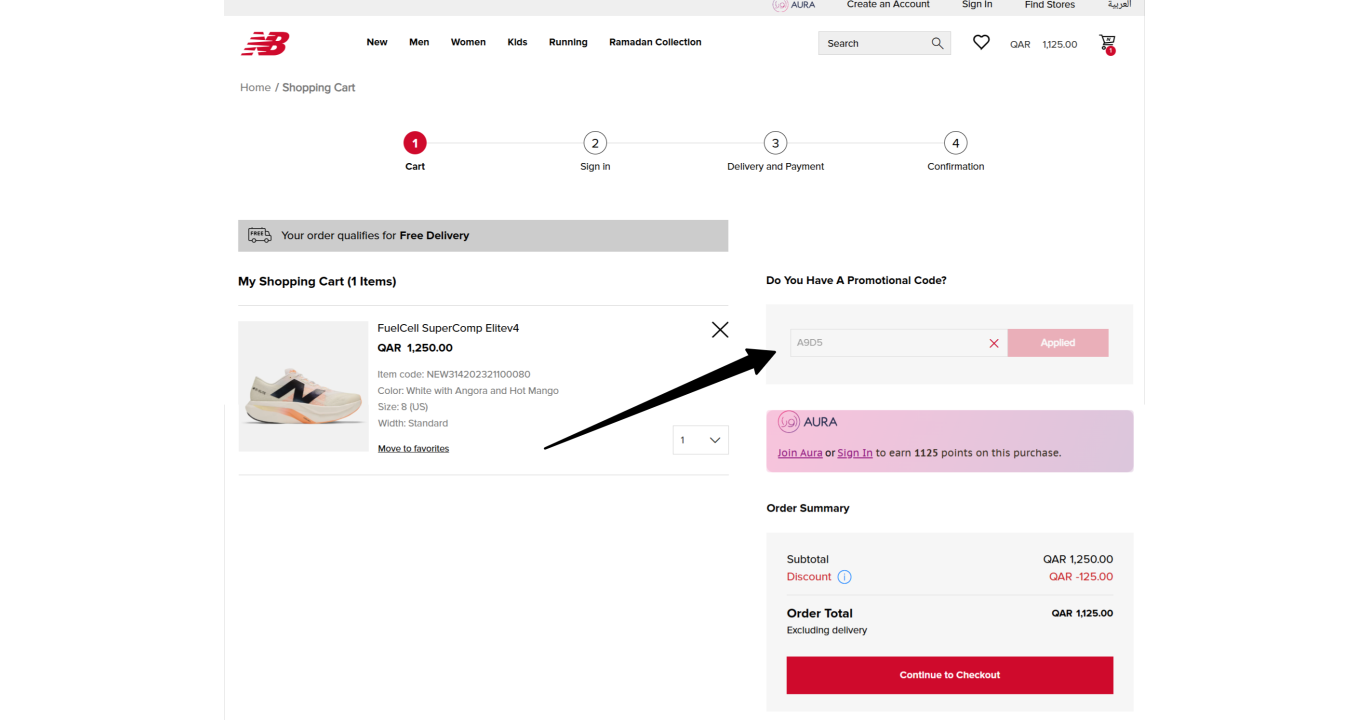This screenshot has width=1368, height=720.
Task: Click the QAR 1,125.00 header cart total
Action: [1044, 44]
